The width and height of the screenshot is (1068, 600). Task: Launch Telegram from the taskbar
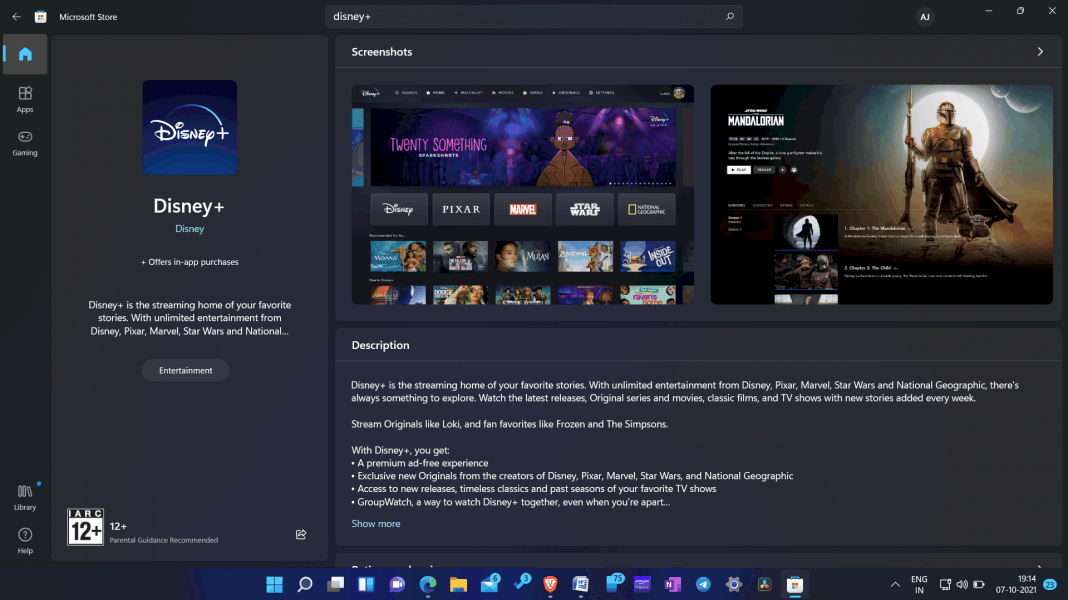tap(703, 584)
